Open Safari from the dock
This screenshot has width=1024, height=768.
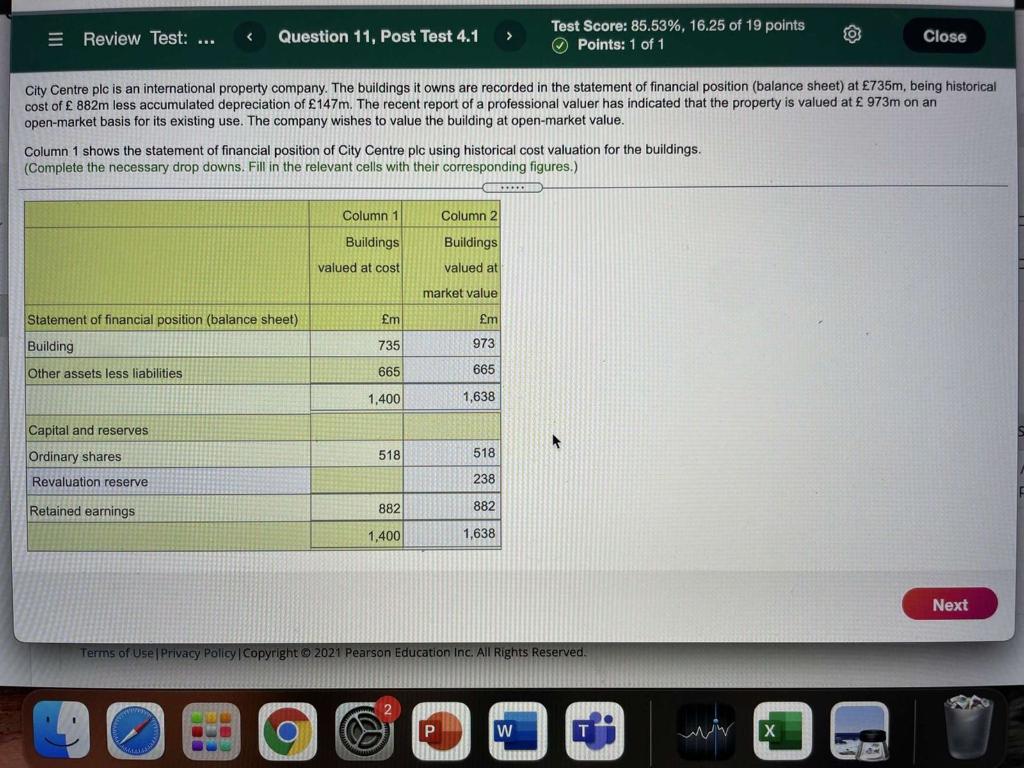pyautogui.click(x=135, y=730)
